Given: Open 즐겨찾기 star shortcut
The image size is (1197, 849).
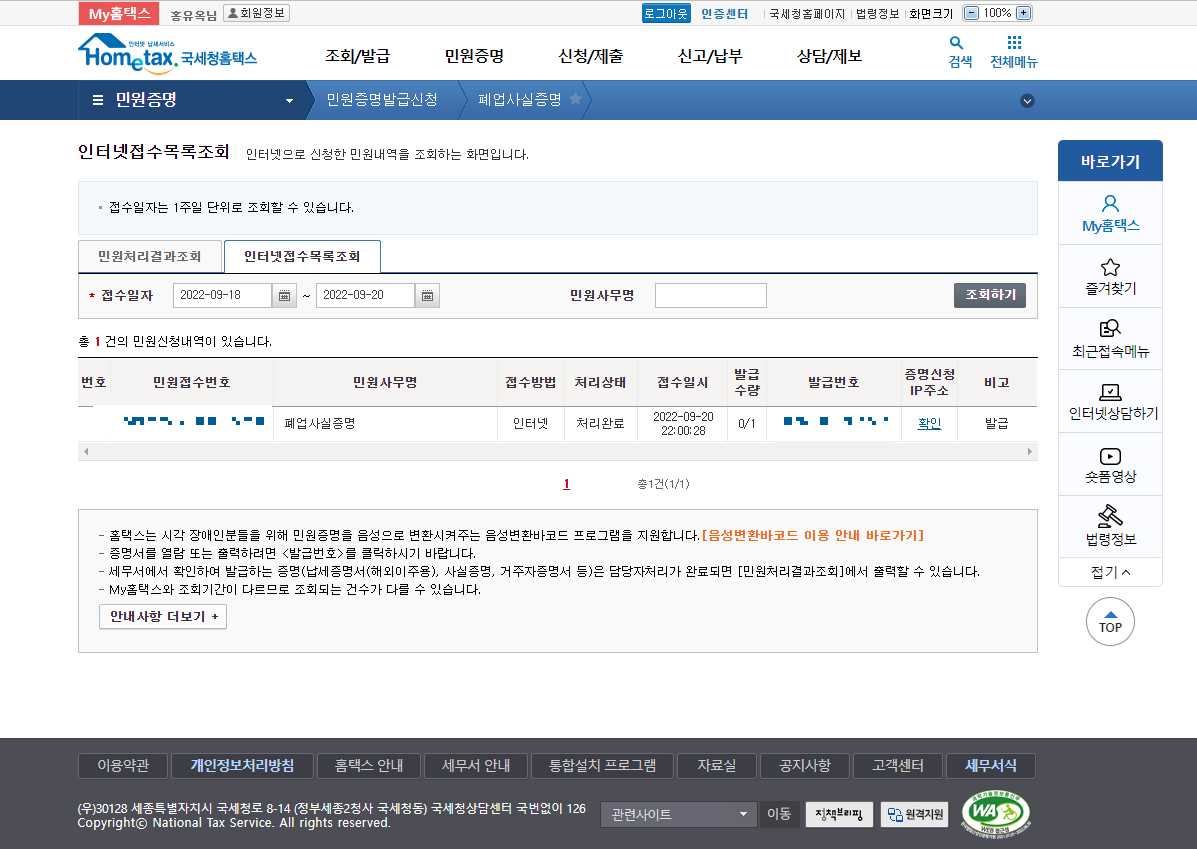Looking at the screenshot, I should pyautogui.click(x=1110, y=276).
